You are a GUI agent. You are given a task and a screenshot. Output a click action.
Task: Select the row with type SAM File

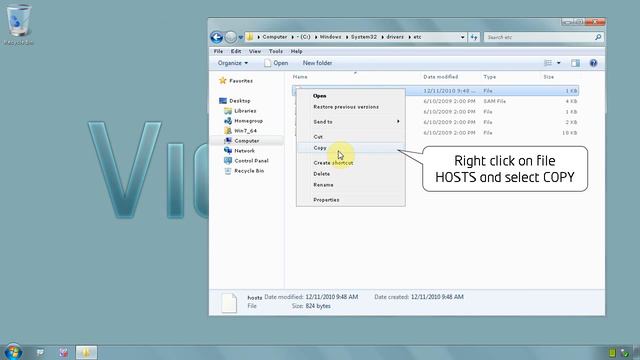pyautogui.click(x=436, y=101)
